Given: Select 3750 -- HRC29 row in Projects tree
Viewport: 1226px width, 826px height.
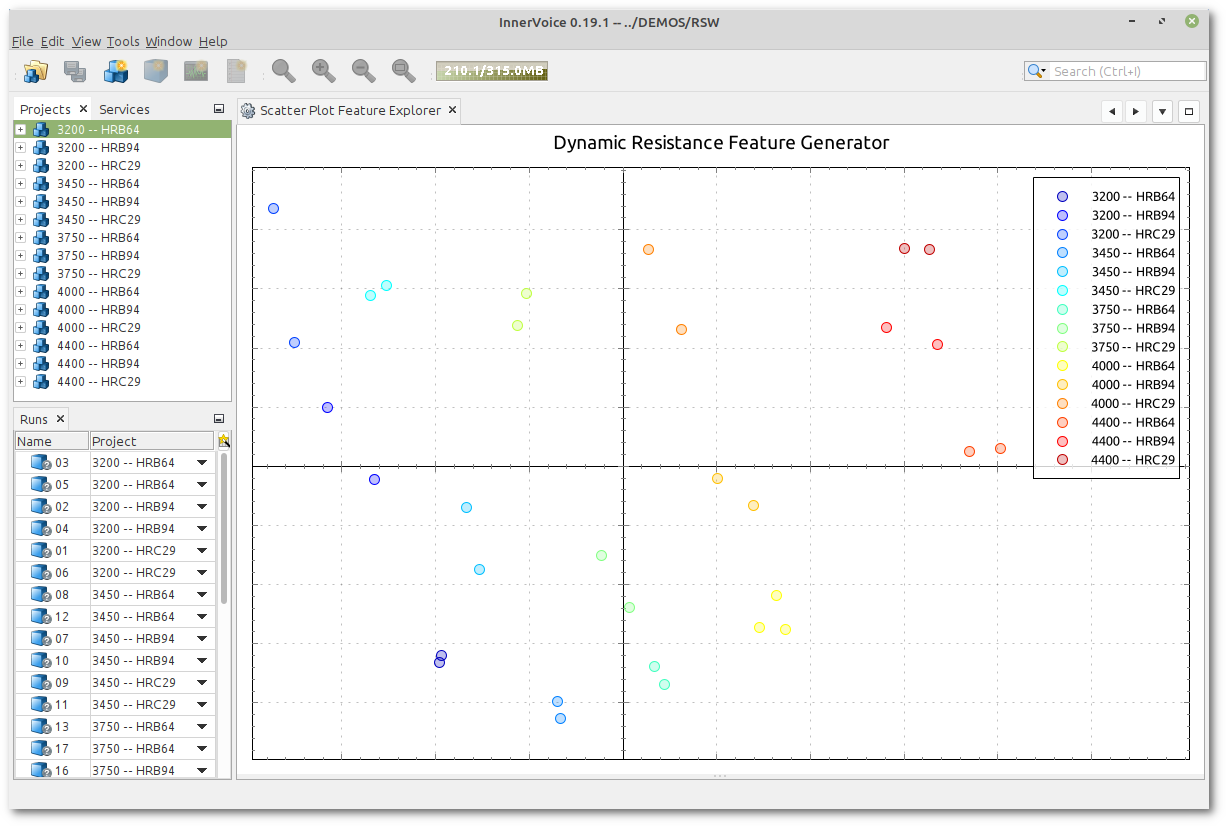Looking at the screenshot, I should 123,274.
